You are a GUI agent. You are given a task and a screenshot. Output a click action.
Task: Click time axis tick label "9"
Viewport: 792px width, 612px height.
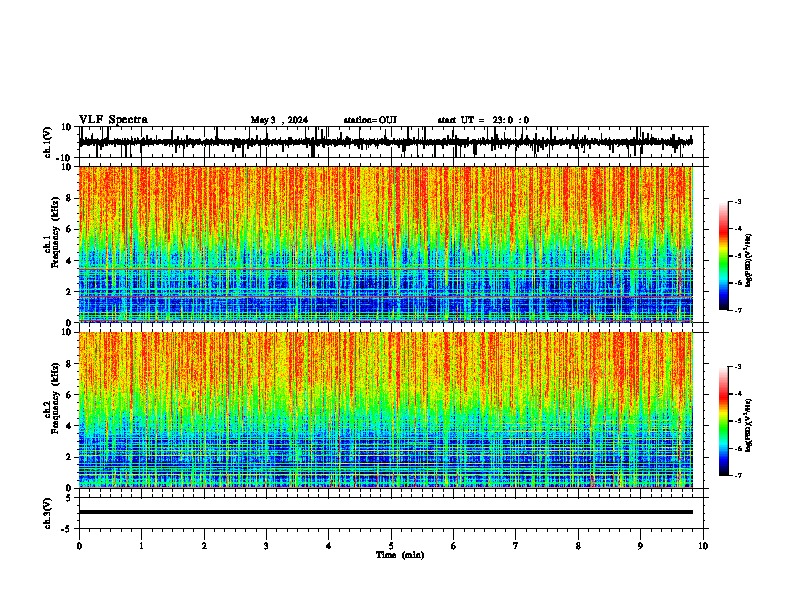point(640,546)
